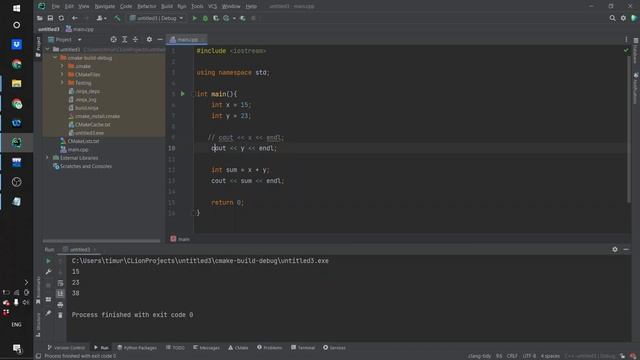Screen dimensions: 640x360
Task: Start debugging with the green bug icon
Action: click(x=205, y=18)
